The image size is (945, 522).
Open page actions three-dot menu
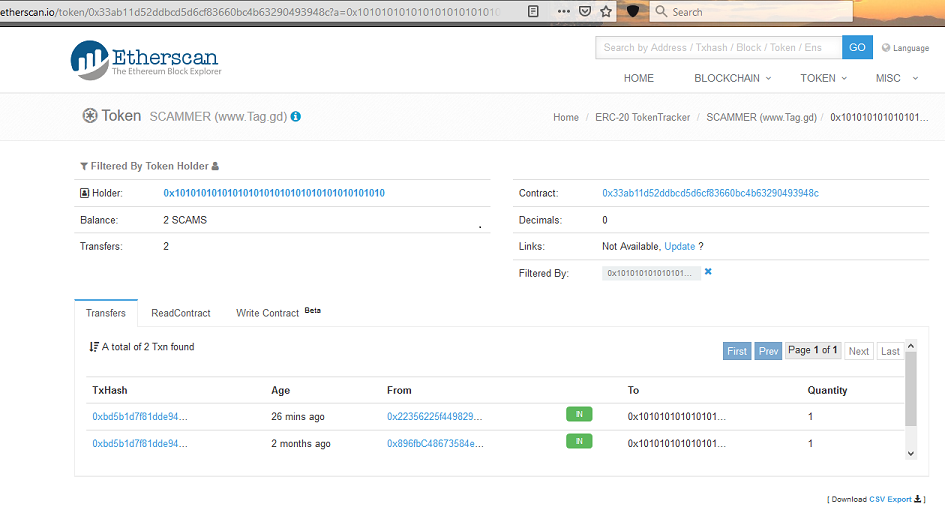click(564, 11)
